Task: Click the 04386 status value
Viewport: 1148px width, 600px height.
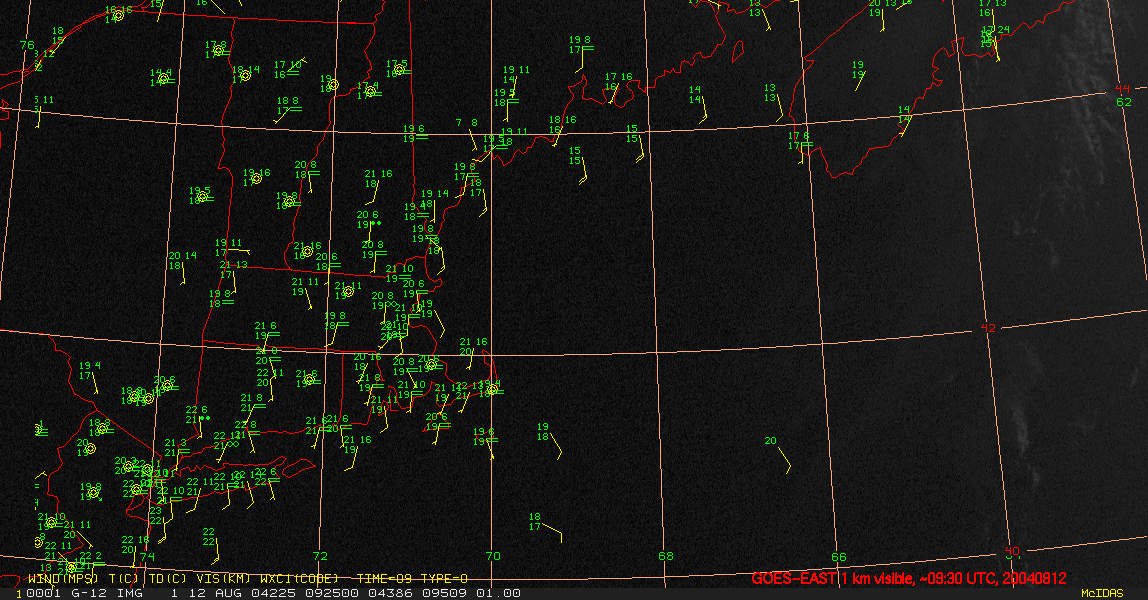Action: 390,593
